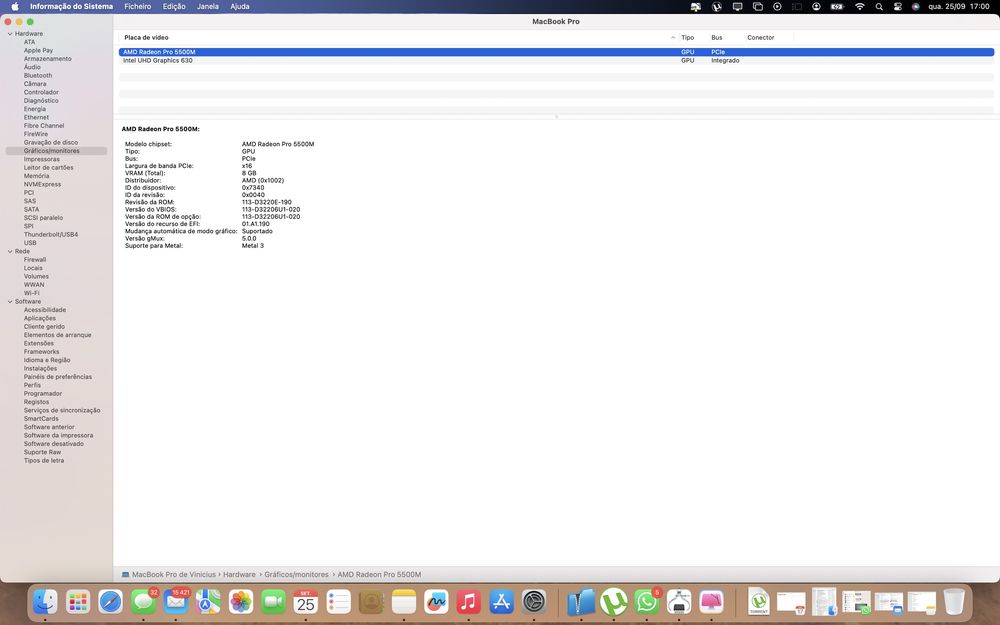Click MacBook Pro de Vinicius in path bar
The height and width of the screenshot is (625, 1000).
[x=173, y=575]
